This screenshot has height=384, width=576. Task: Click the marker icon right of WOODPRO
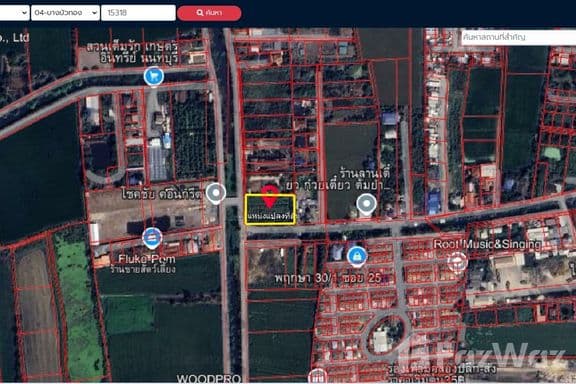coord(318,376)
